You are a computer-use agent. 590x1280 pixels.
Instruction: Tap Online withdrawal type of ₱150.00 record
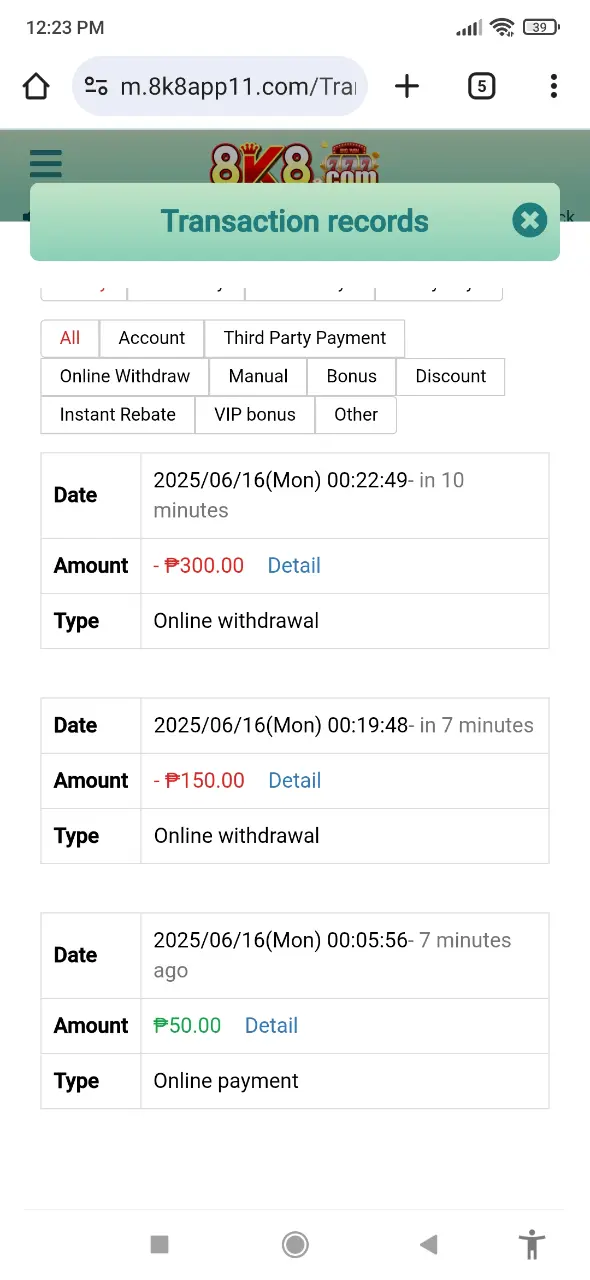(236, 836)
